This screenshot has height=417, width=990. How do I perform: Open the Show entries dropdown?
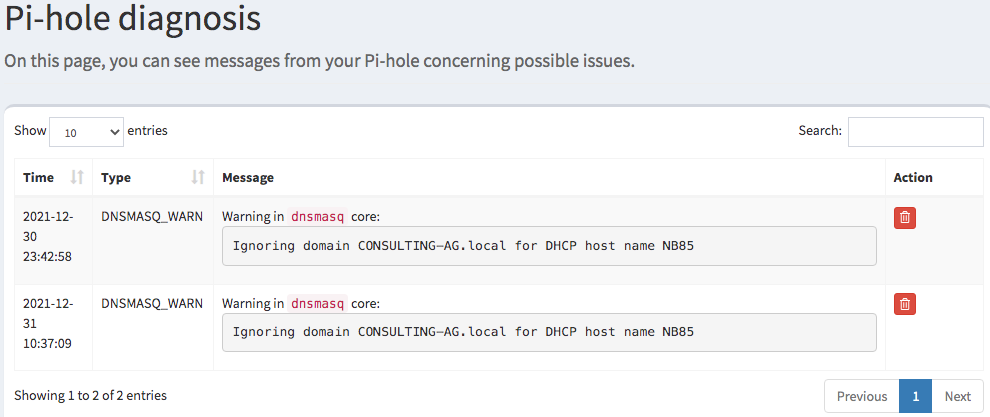(x=86, y=132)
